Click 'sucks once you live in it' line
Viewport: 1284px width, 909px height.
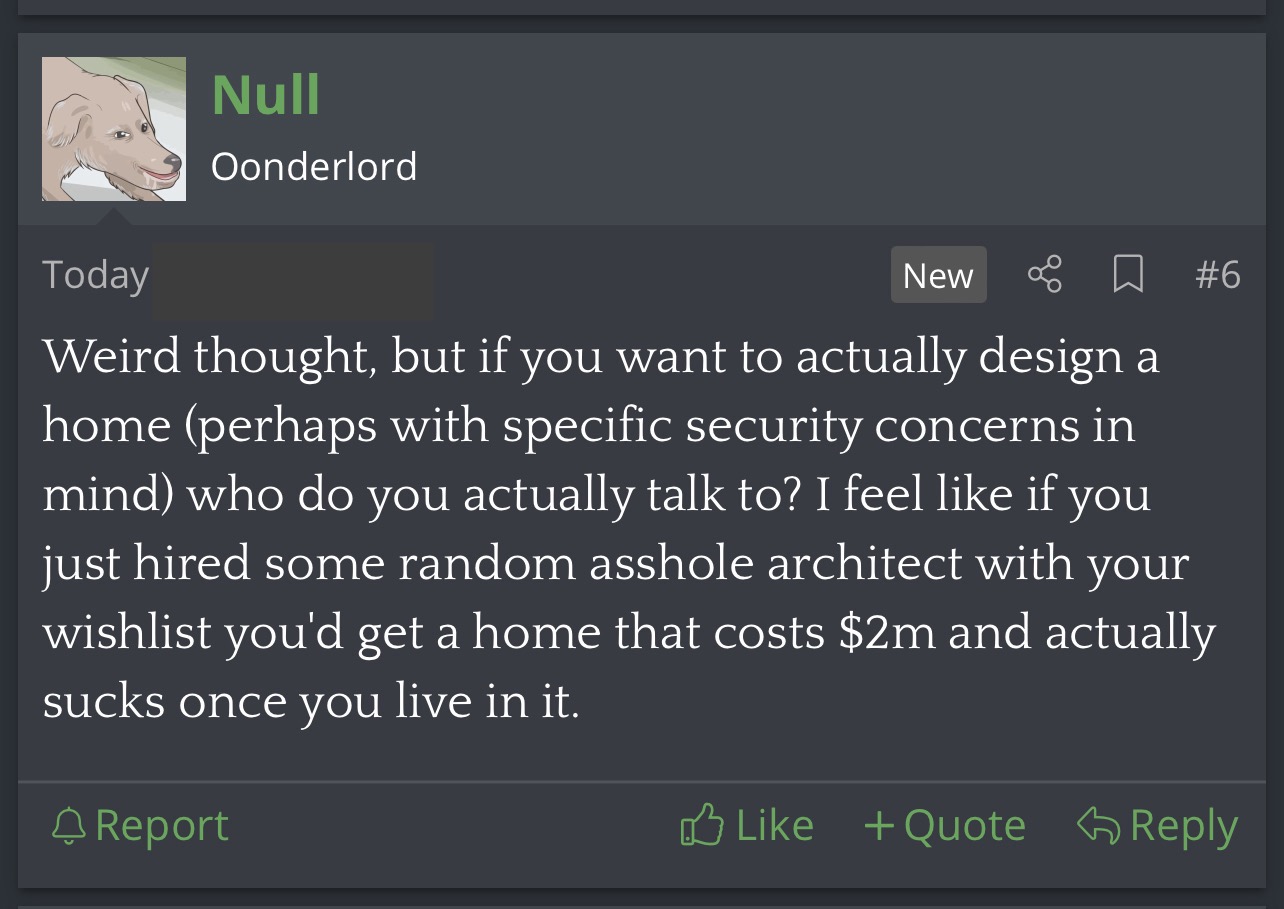pos(311,702)
